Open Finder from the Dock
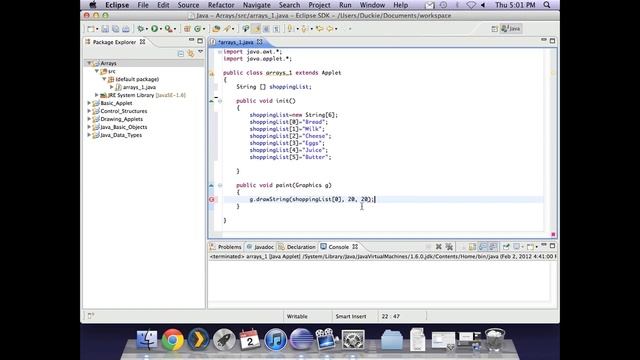The height and width of the screenshot is (360, 640). coord(147,340)
